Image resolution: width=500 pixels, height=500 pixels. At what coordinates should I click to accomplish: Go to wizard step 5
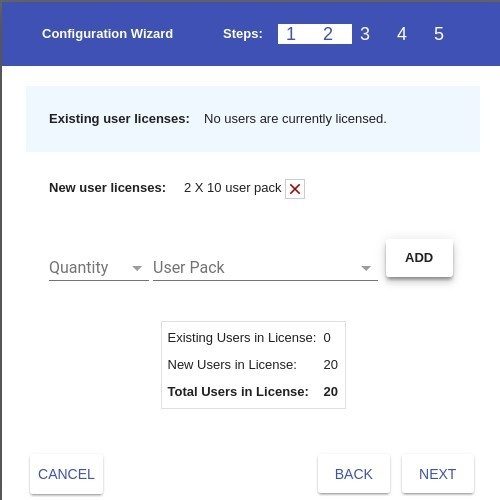coord(439,34)
